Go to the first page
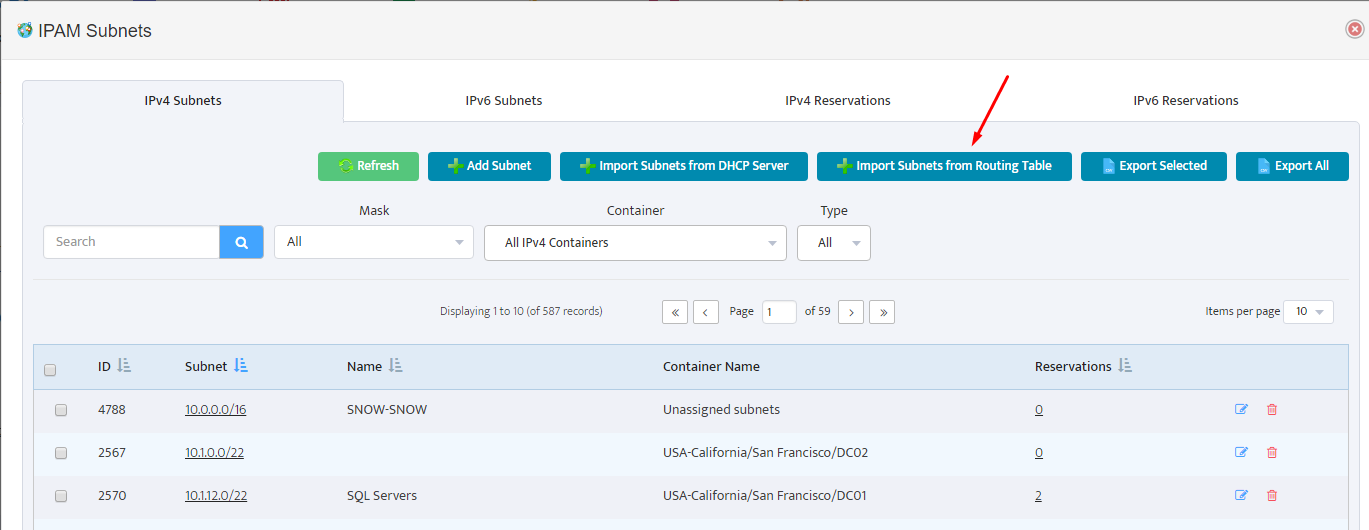 675,312
